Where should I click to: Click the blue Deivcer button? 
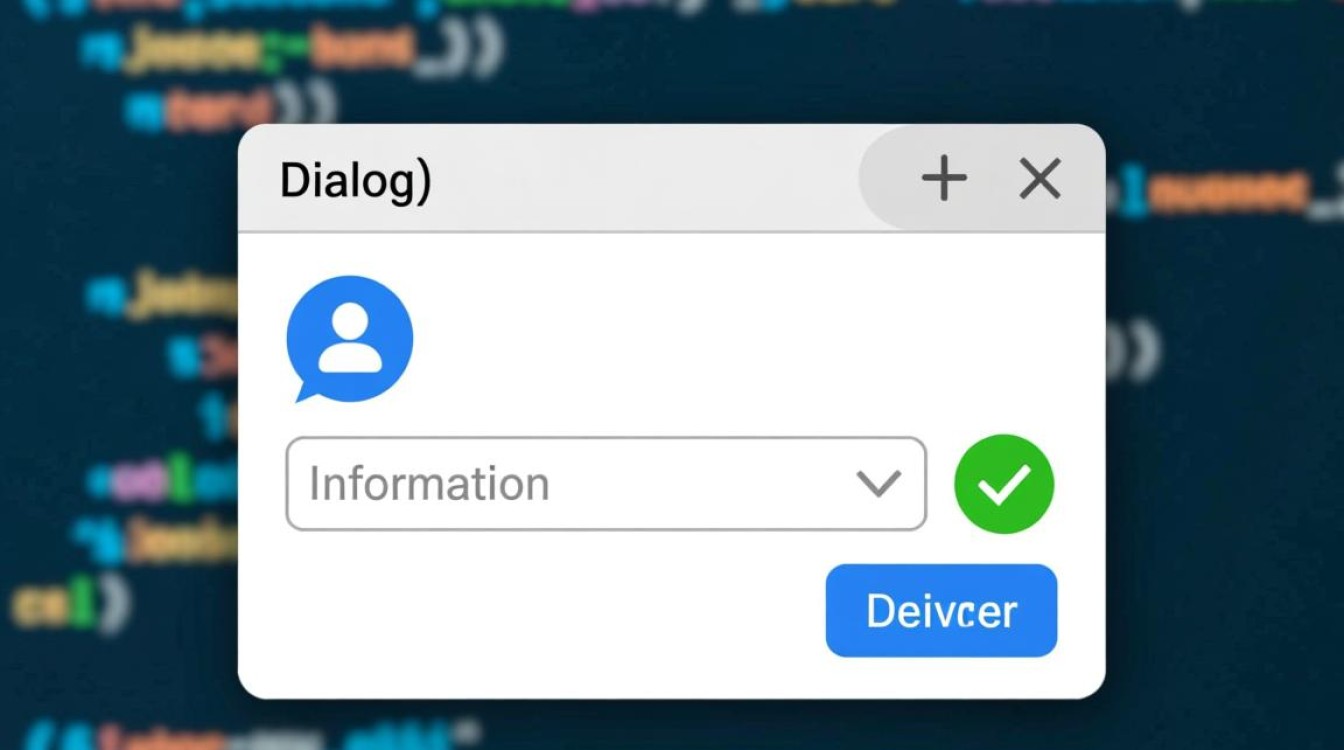pos(941,610)
